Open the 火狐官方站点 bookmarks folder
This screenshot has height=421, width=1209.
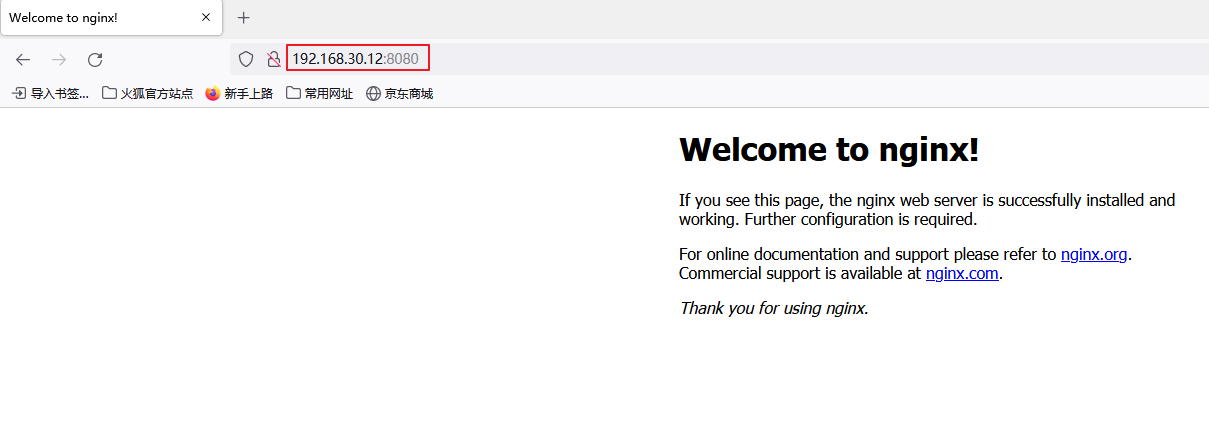click(x=147, y=93)
